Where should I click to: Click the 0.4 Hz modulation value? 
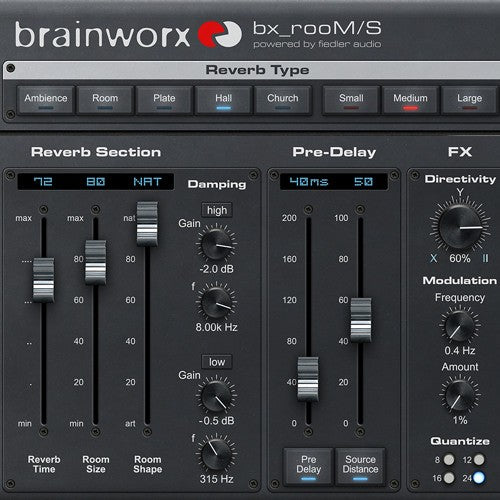coord(460,351)
